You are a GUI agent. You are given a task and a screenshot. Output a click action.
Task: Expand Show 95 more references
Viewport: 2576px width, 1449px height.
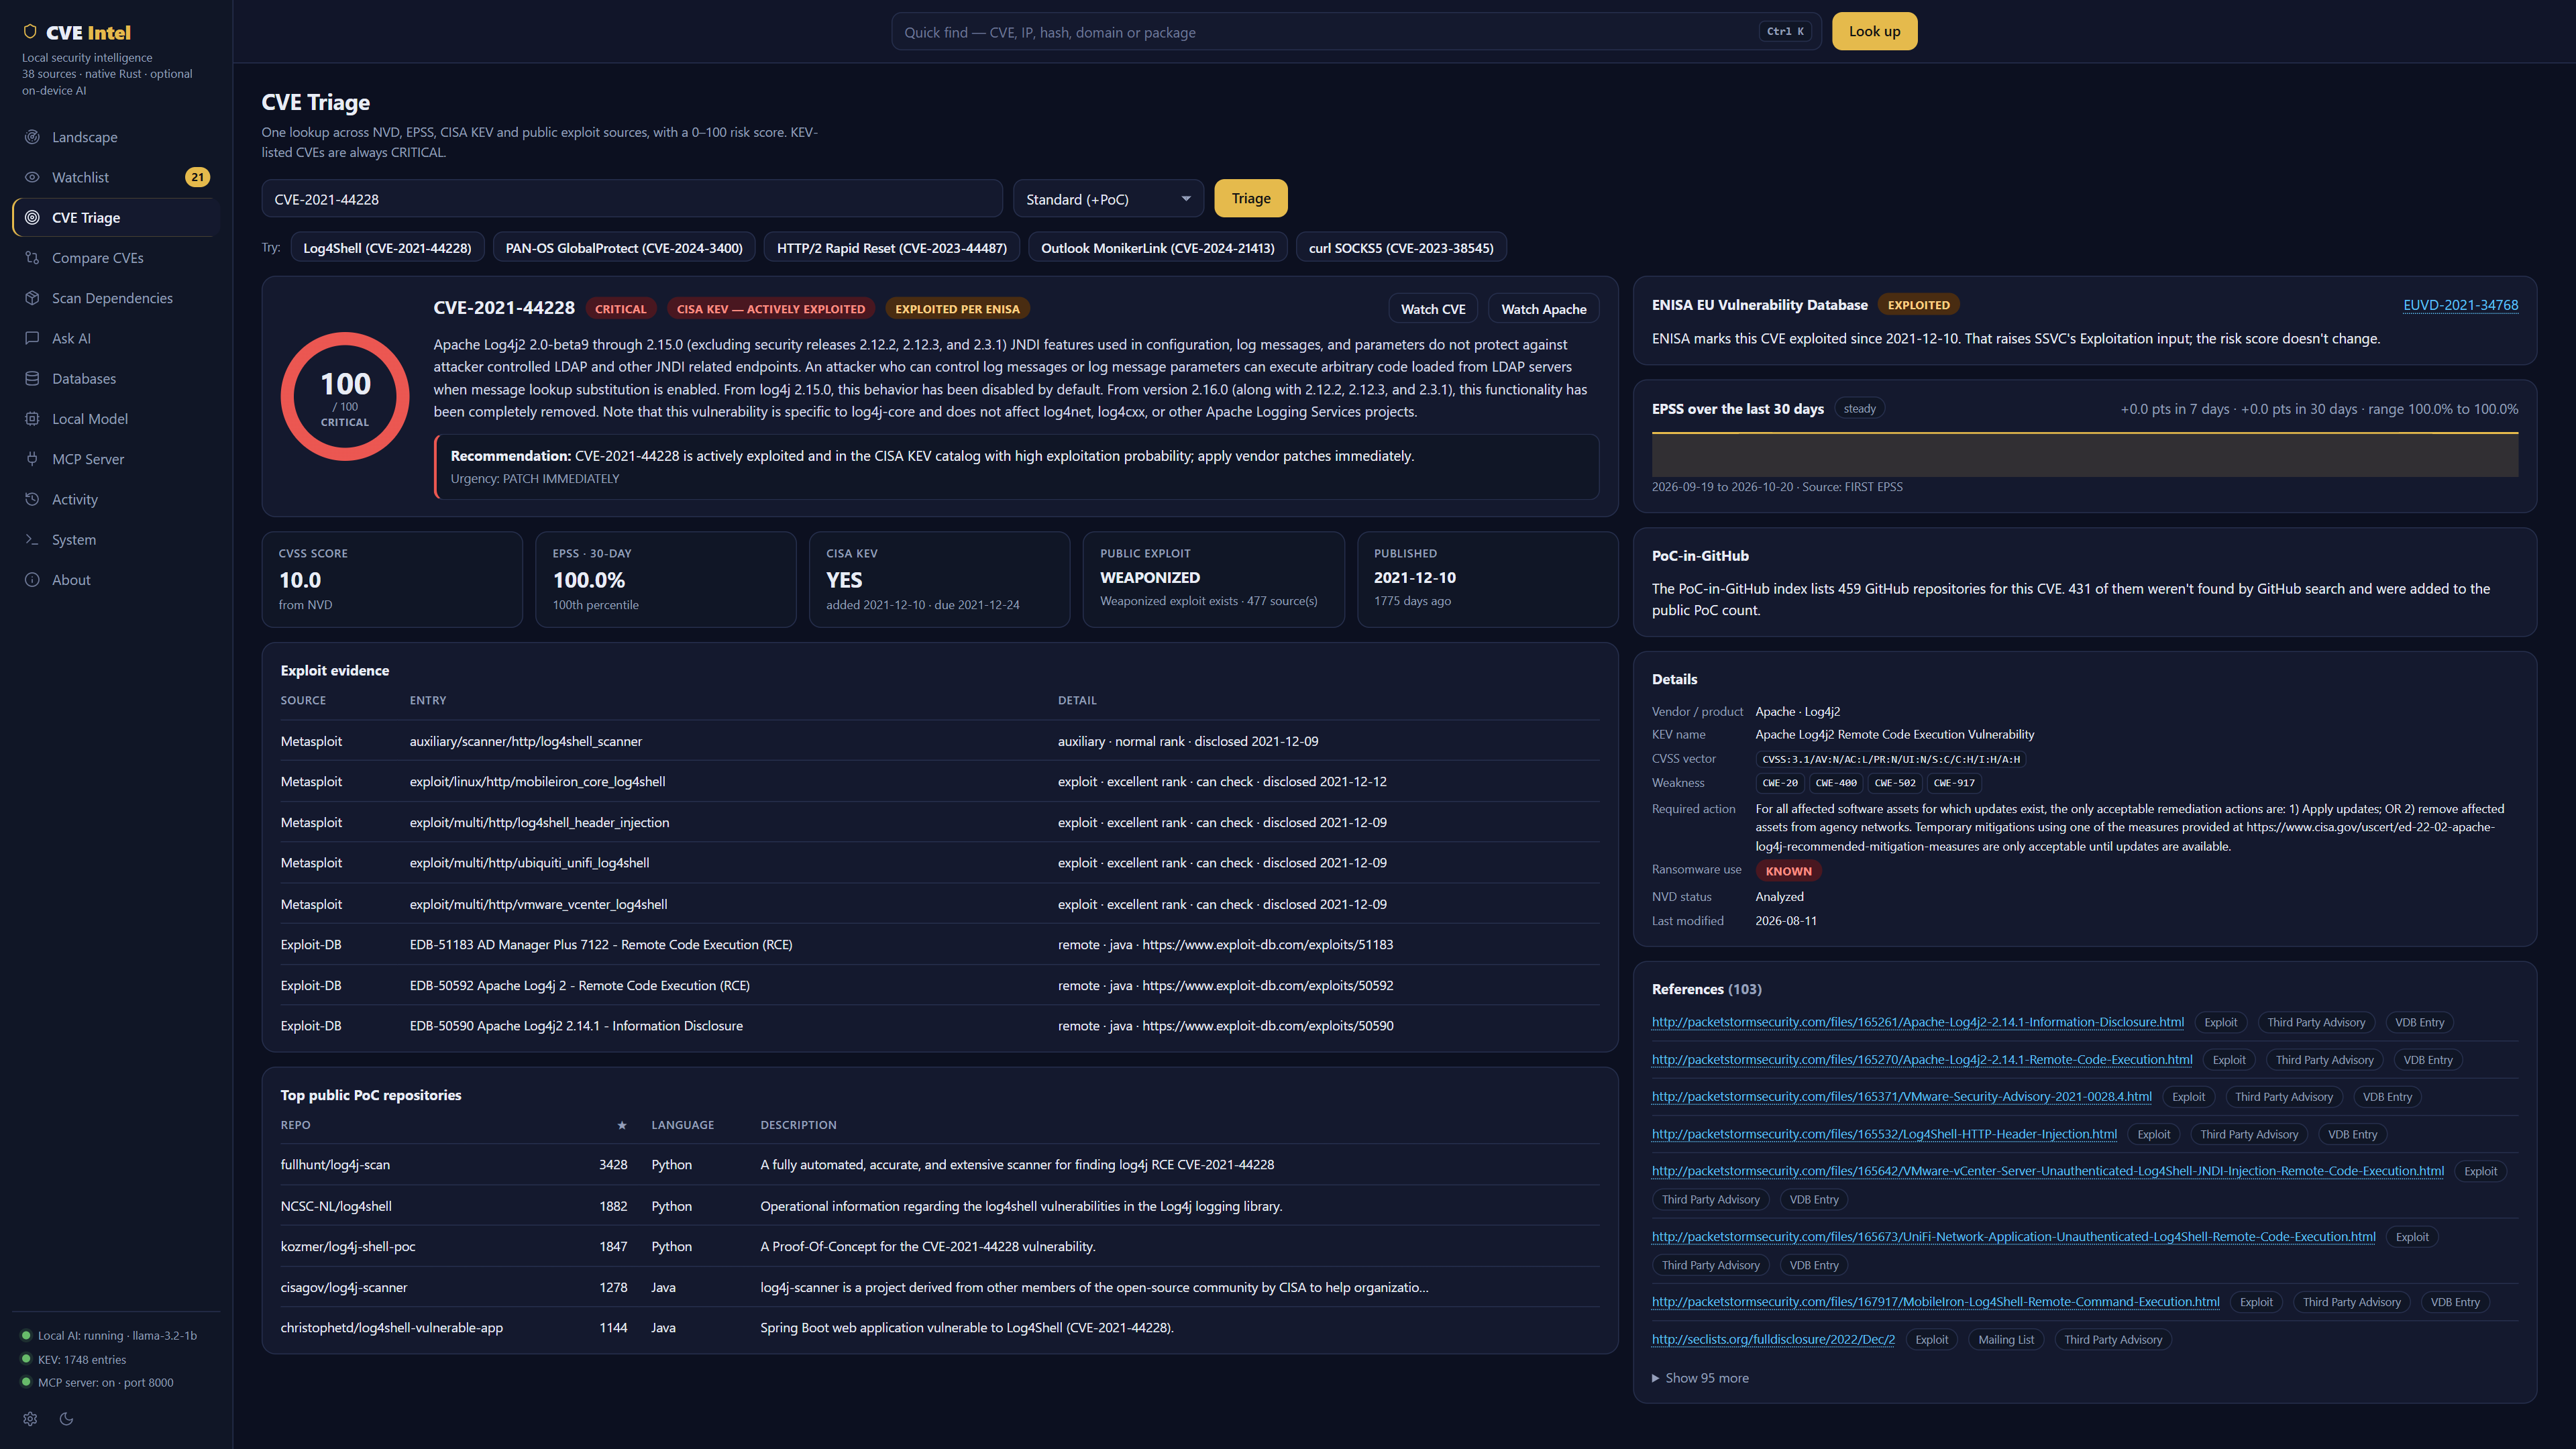click(1700, 1378)
